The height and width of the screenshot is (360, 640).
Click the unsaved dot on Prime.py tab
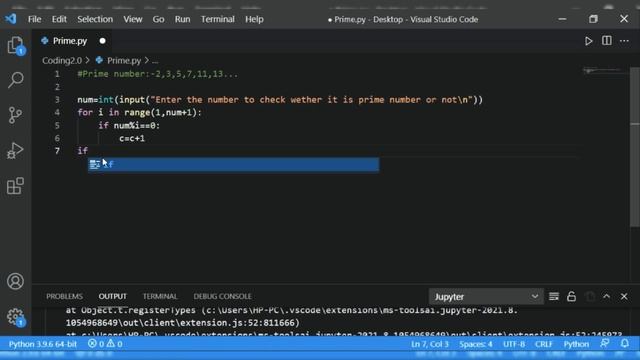pyautogui.click(x=102, y=41)
